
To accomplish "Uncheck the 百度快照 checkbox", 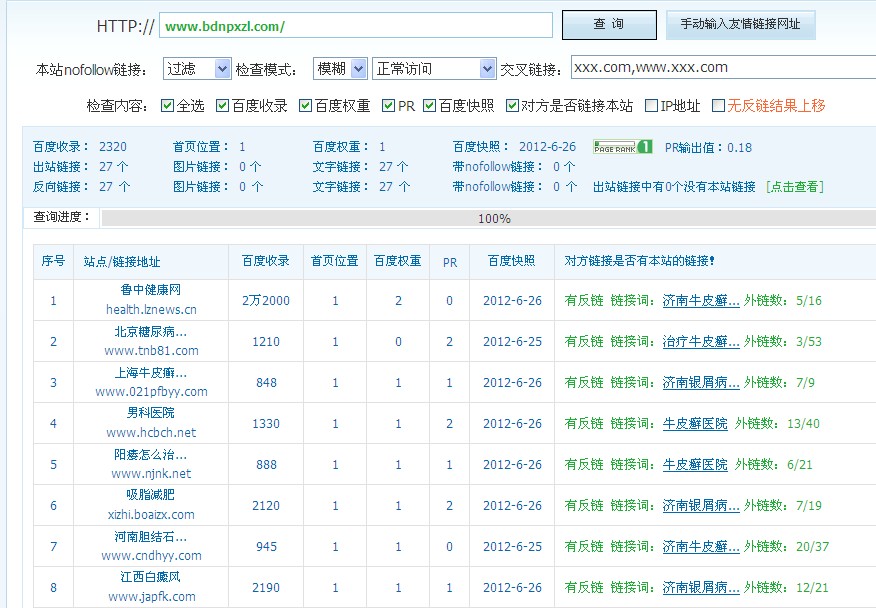I will point(430,105).
